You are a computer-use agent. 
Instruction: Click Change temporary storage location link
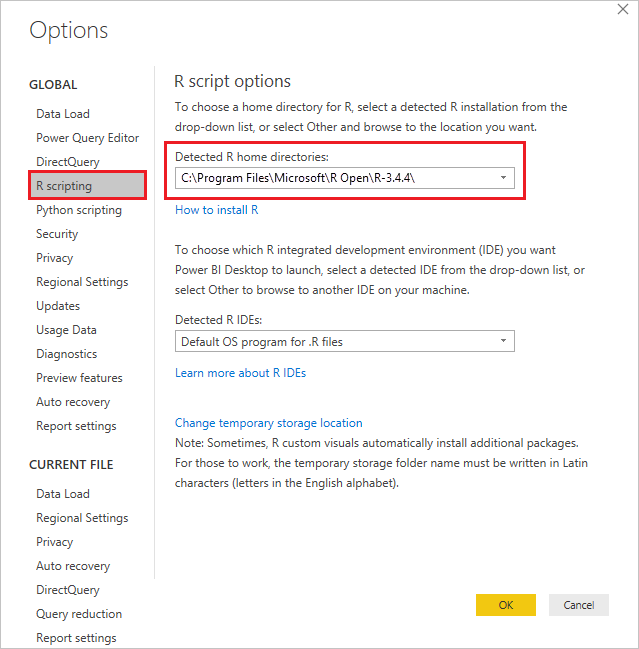[x=268, y=423]
